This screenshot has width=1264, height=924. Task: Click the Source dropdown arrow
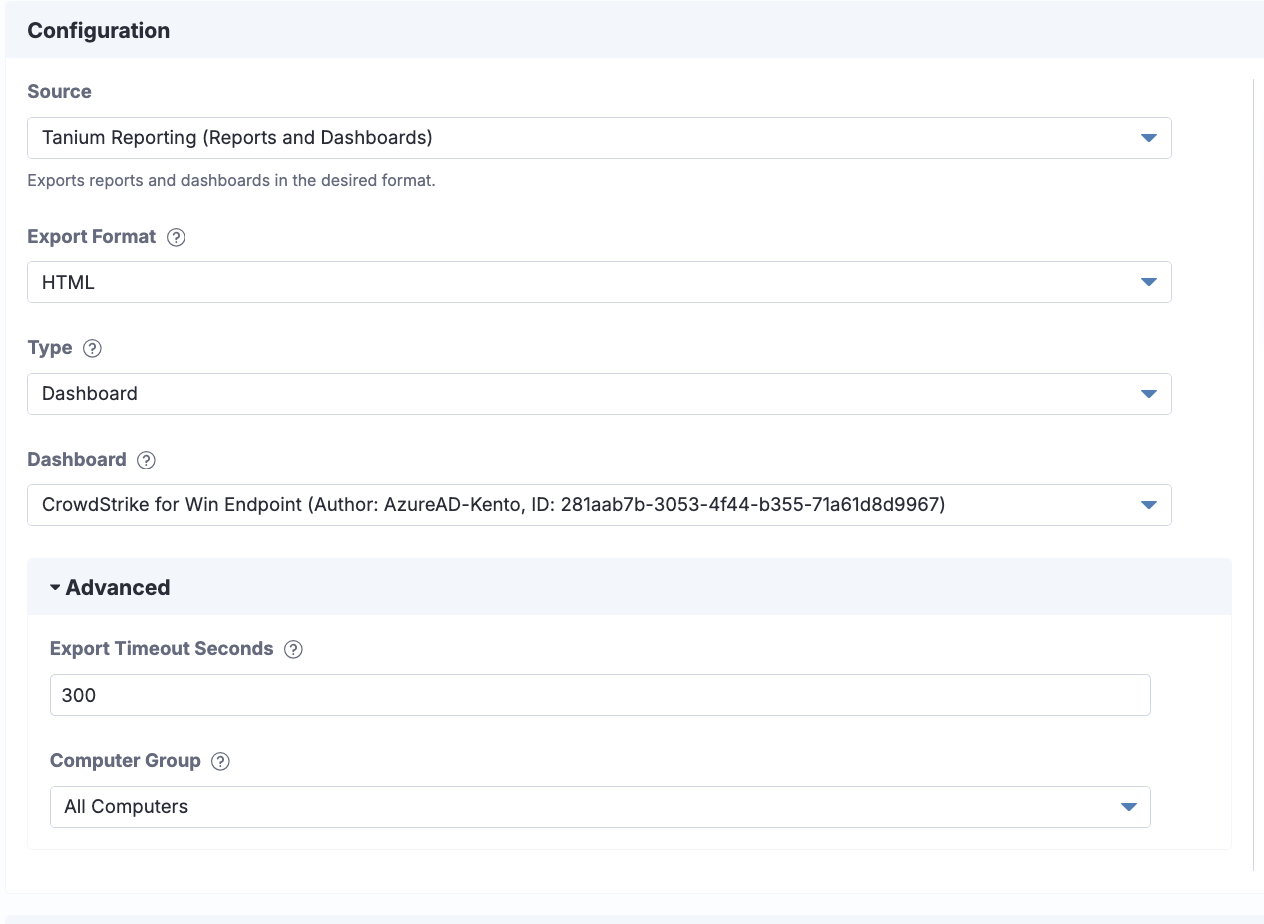tap(1148, 138)
